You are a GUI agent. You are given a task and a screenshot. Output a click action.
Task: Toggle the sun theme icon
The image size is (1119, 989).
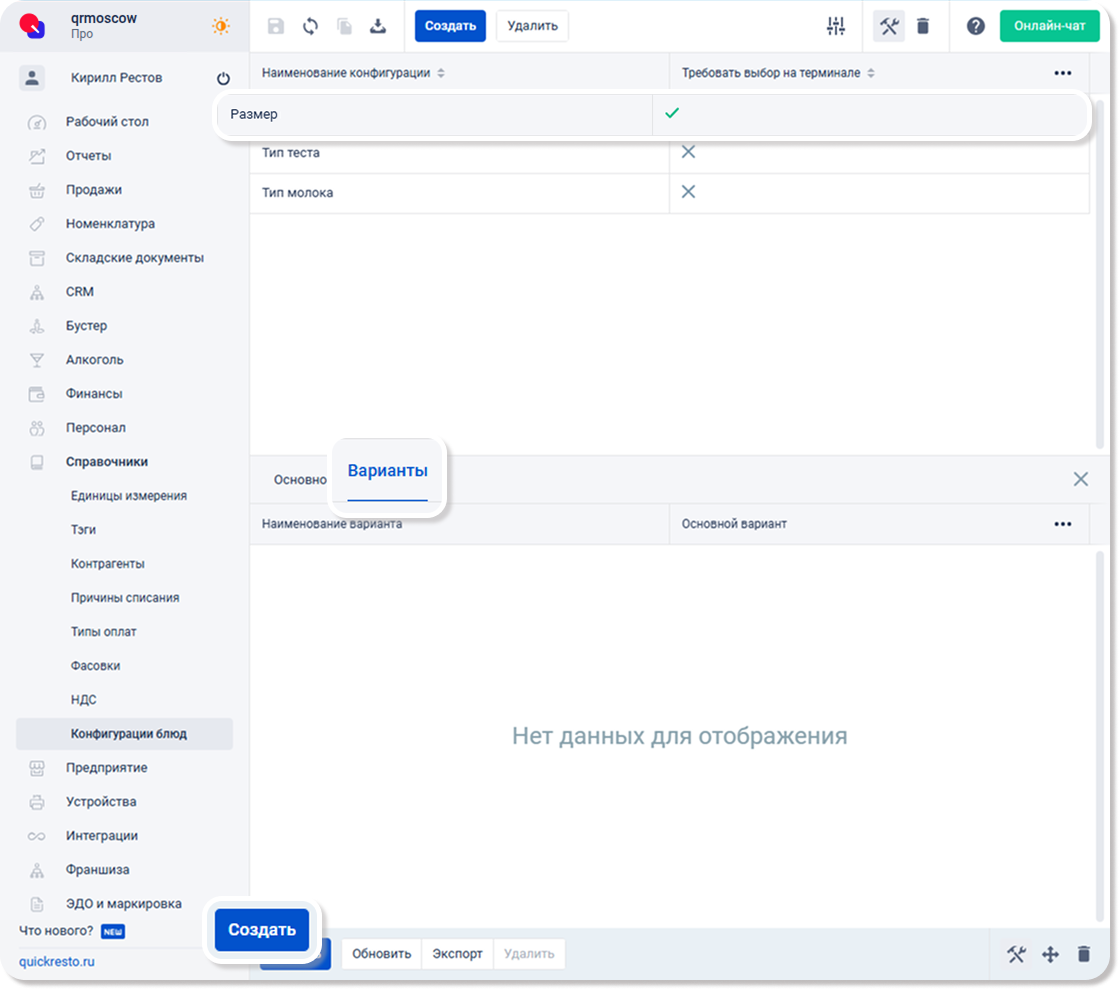point(221,26)
